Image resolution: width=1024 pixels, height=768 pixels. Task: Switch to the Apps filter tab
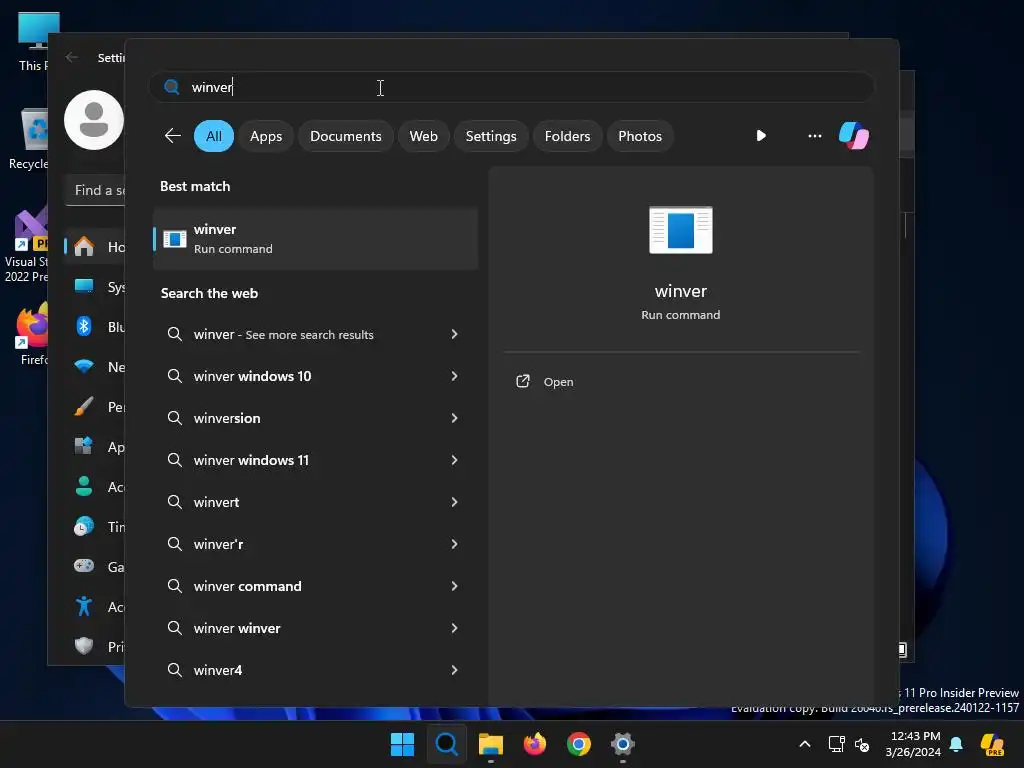point(266,136)
